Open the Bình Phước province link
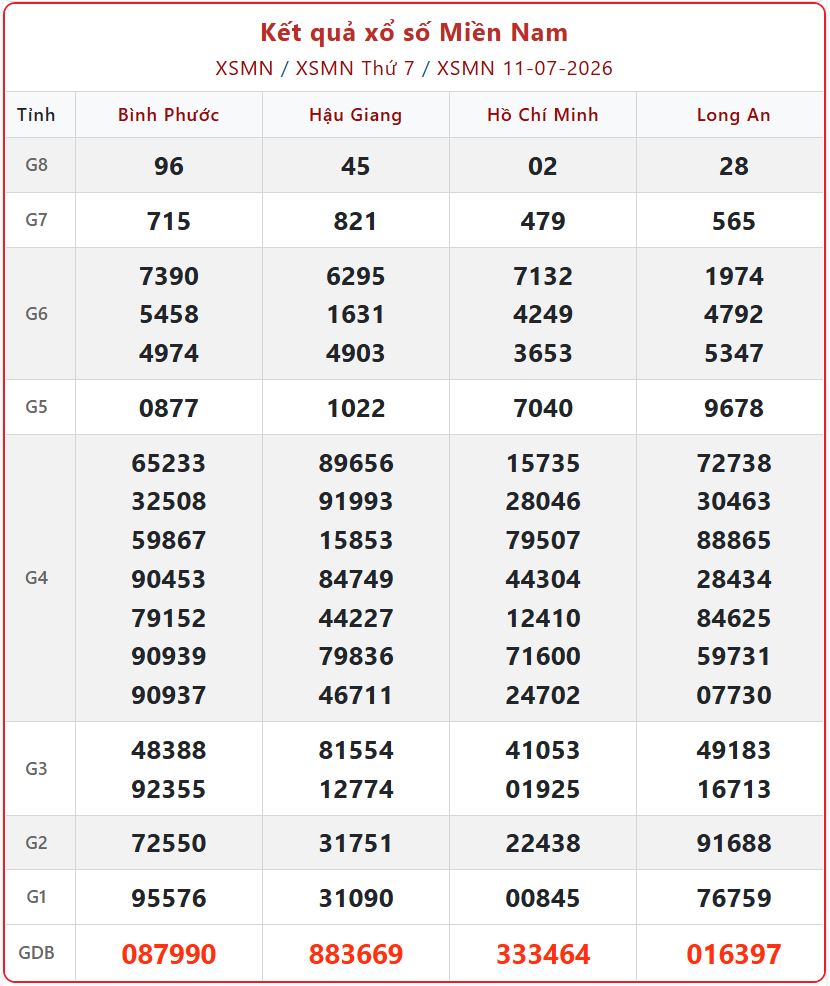This screenshot has width=830, height=986. [x=169, y=115]
